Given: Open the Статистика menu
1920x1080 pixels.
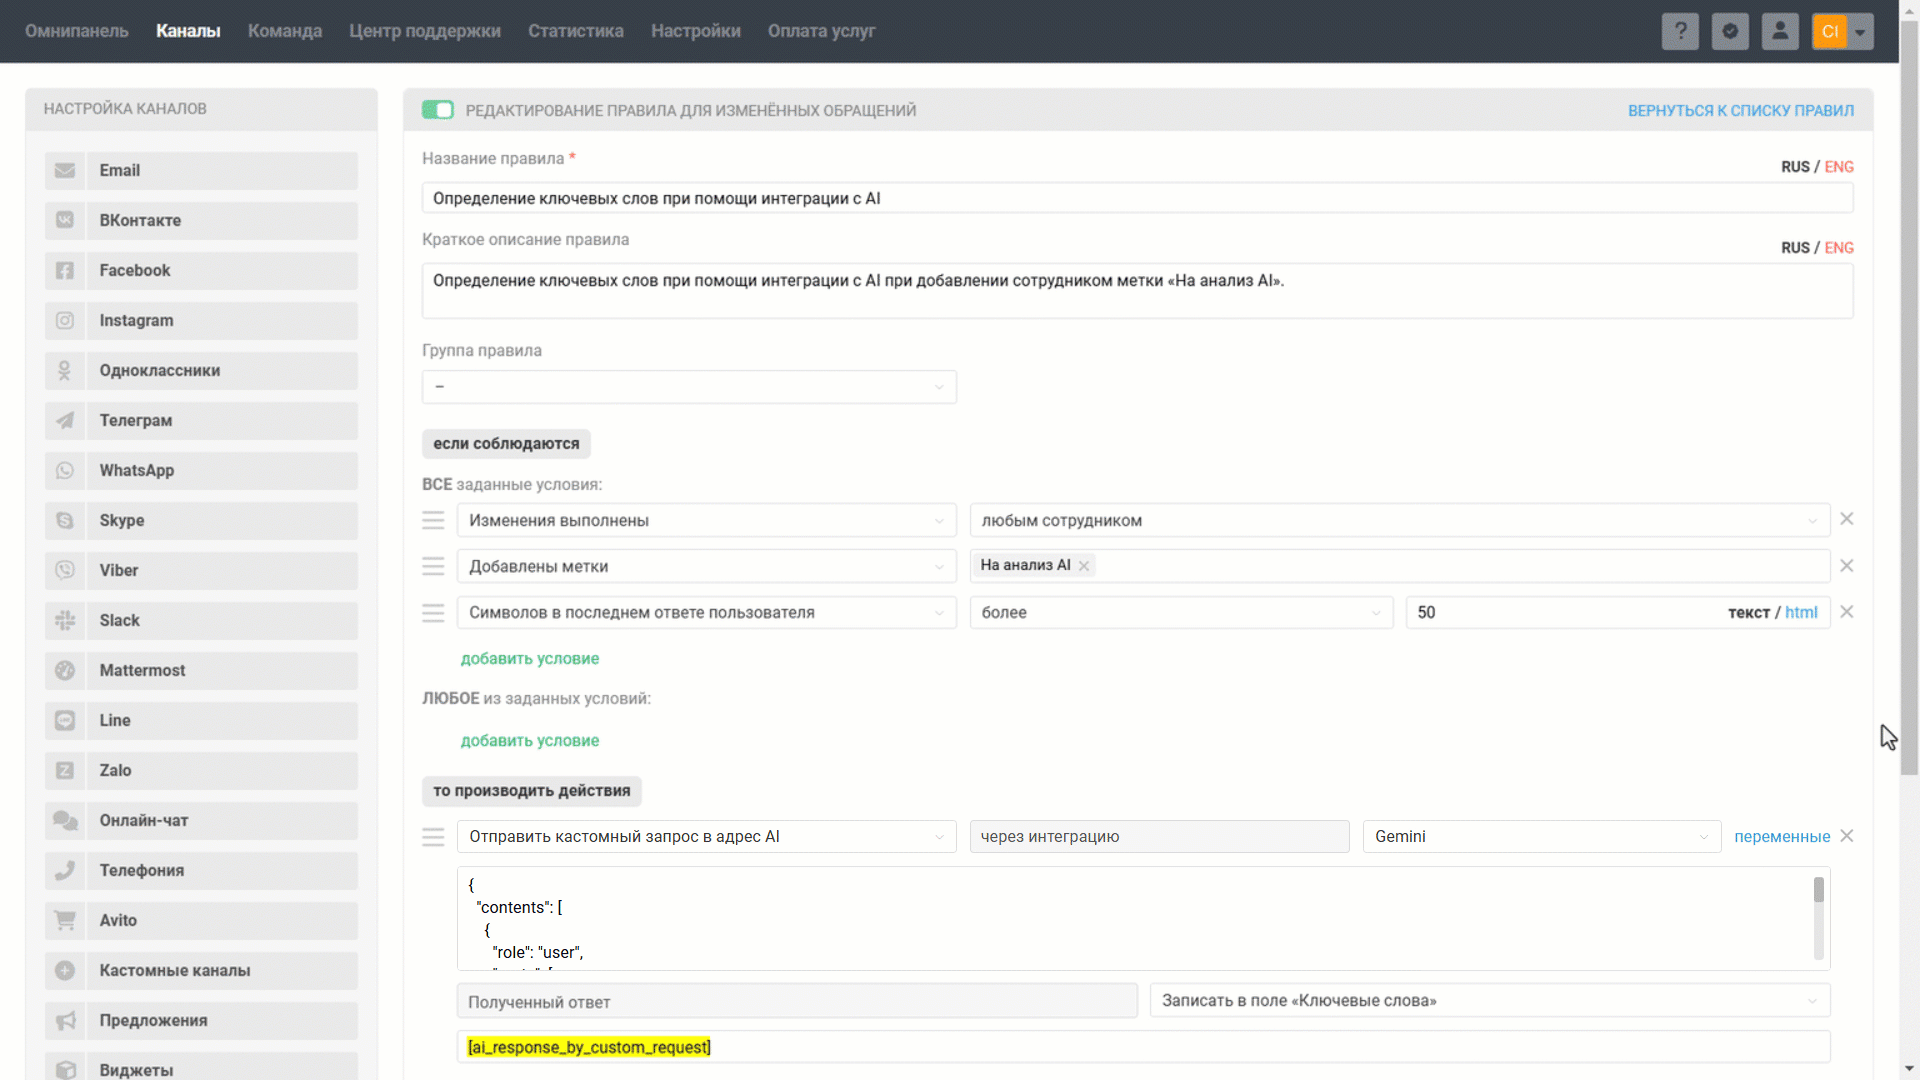Looking at the screenshot, I should click(576, 31).
